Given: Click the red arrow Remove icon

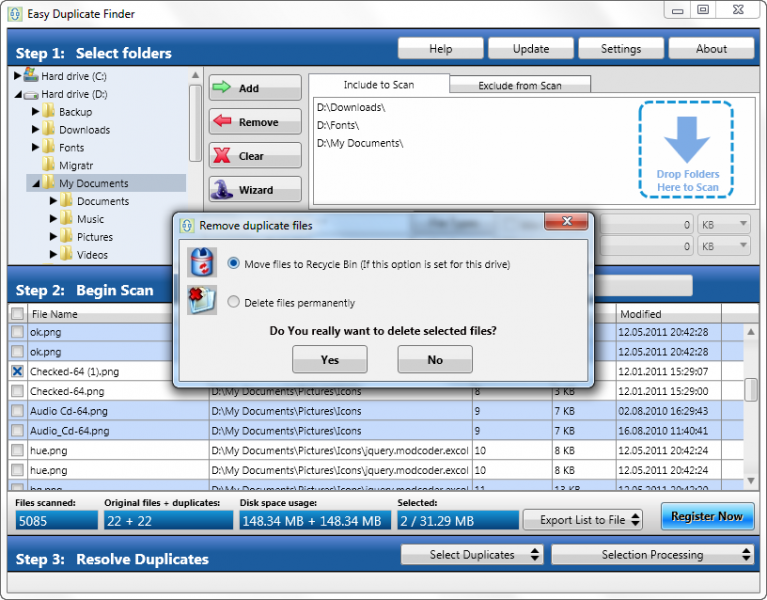Looking at the screenshot, I should tap(222, 121).
